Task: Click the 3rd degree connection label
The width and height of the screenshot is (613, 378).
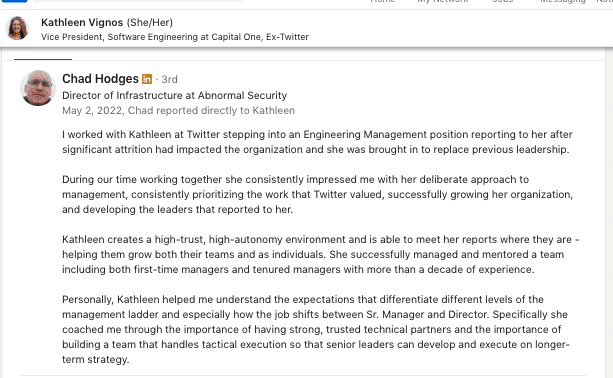Action: pyautogui.click(x=169, y=79)
